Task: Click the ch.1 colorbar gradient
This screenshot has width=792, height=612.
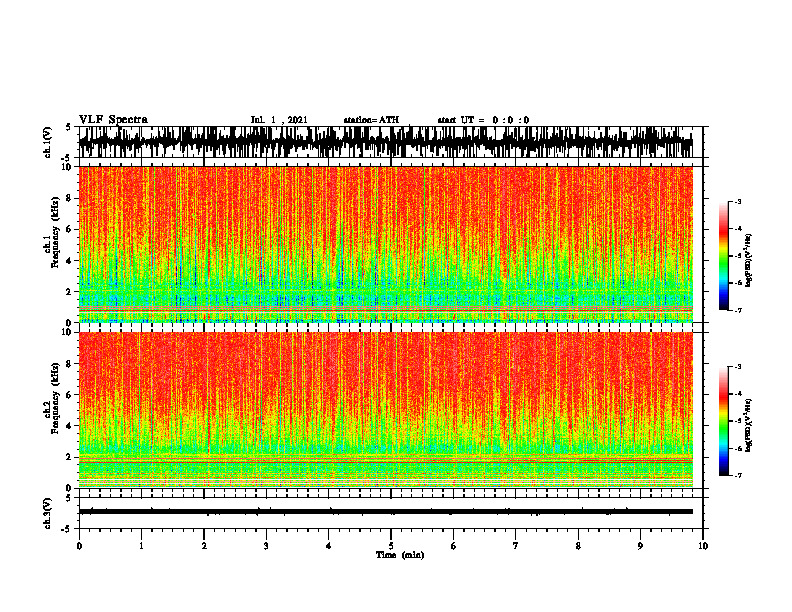Action: pyautogui.click(x=724, y=256)
